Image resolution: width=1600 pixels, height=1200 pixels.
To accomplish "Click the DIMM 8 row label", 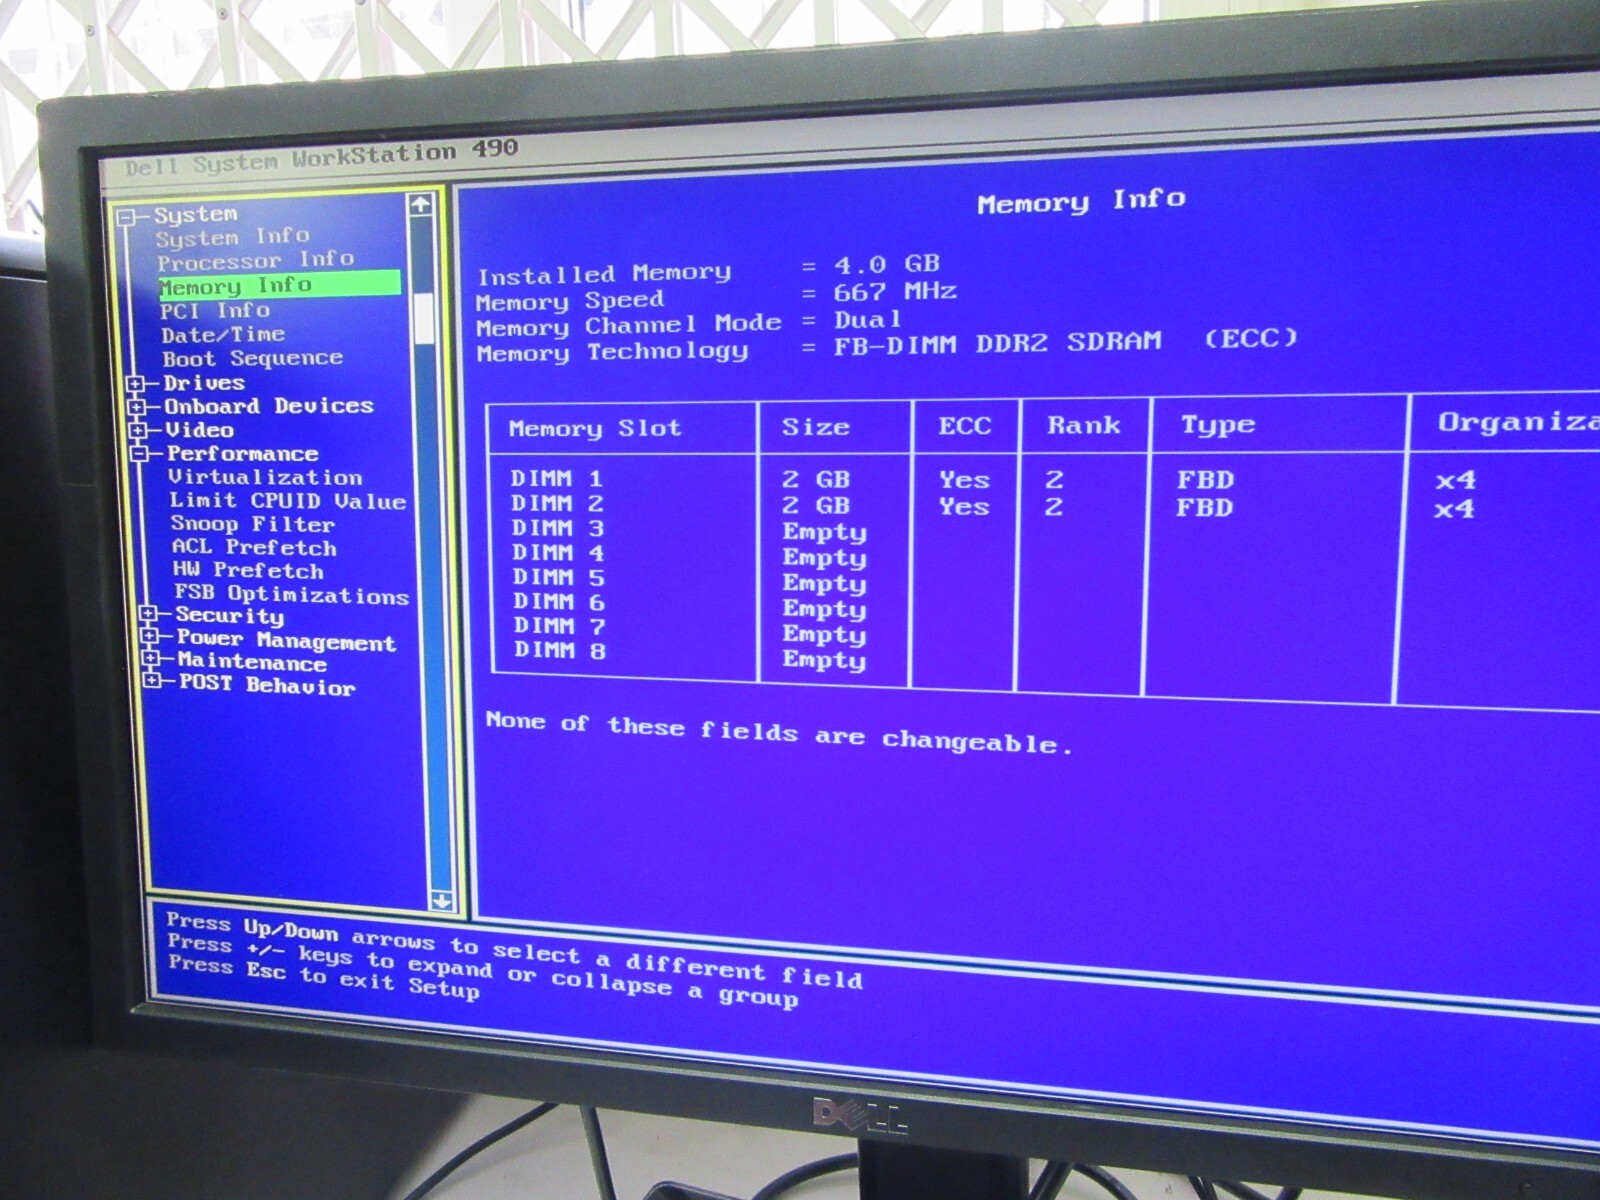I will click(560, 650).
